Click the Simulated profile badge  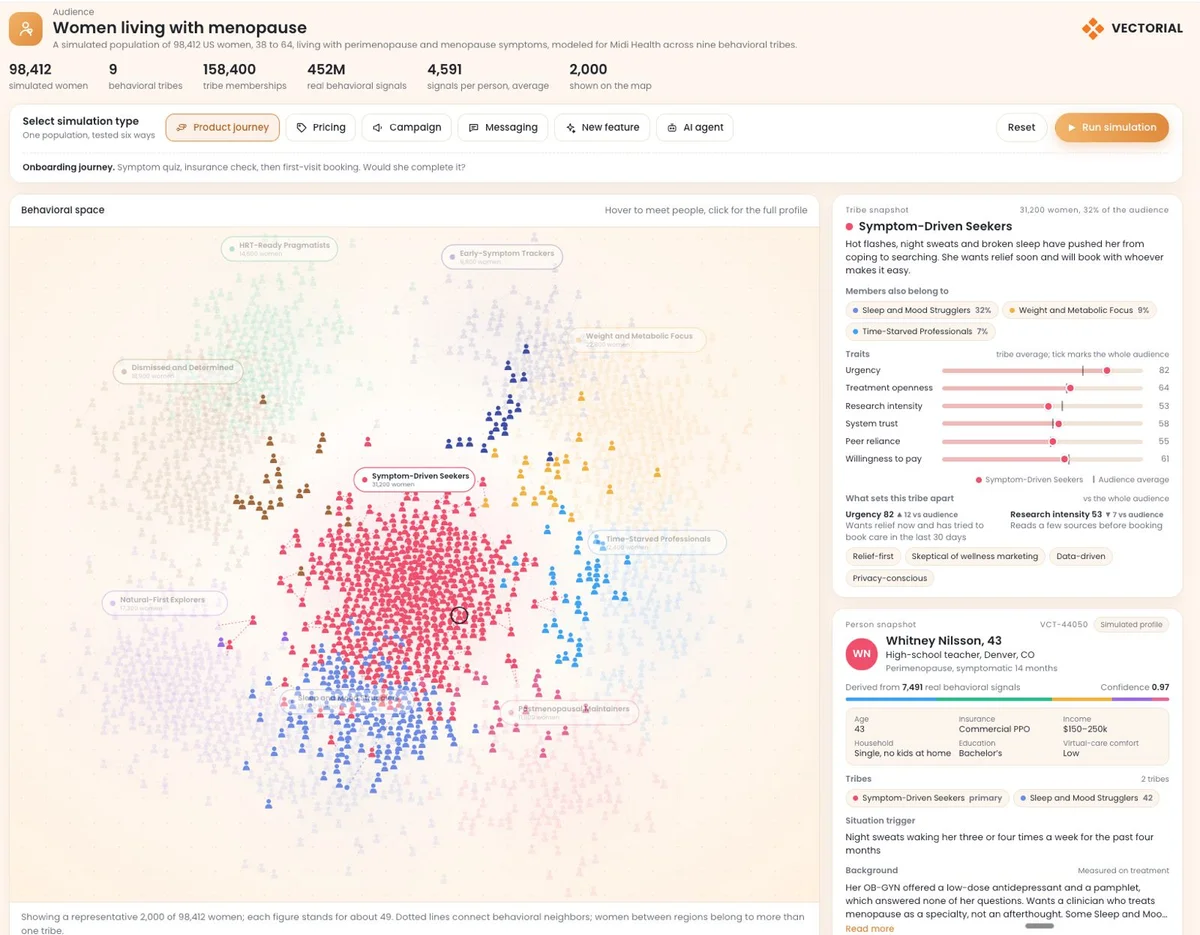tap(1131, 624)
